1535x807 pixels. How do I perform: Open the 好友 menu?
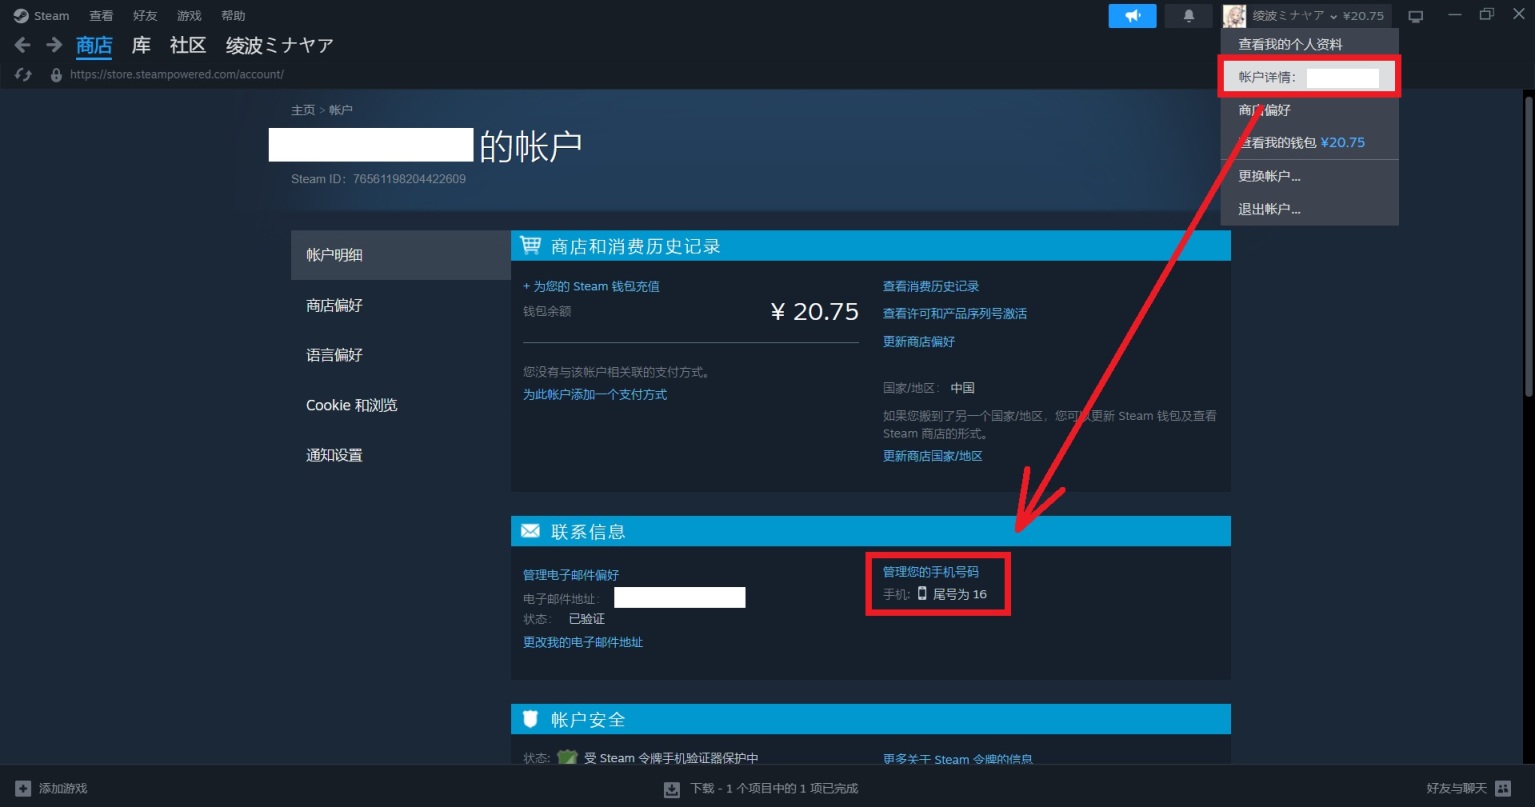[x=145, y=16]
